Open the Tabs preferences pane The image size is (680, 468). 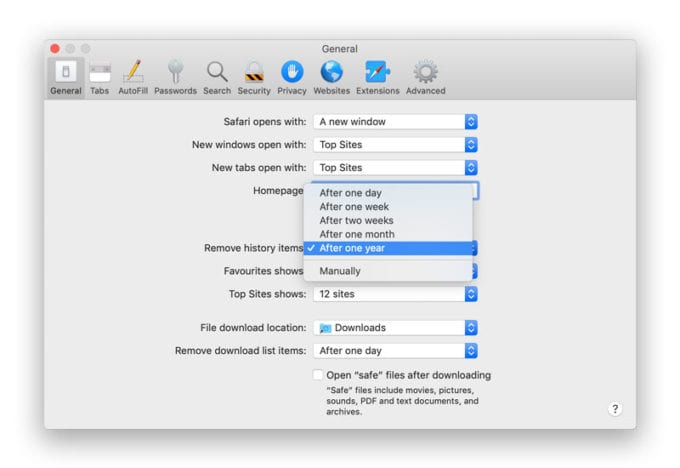coord(99,77)
